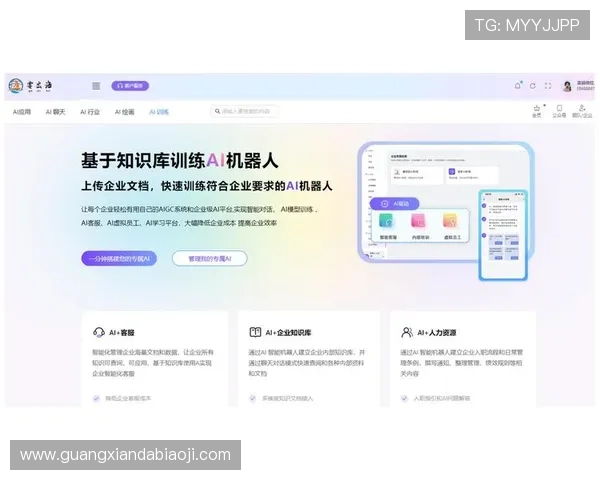Switch to the AI 绘画 tab
Viewport: 600px width, 480px height.
click(x=125, y=112)
